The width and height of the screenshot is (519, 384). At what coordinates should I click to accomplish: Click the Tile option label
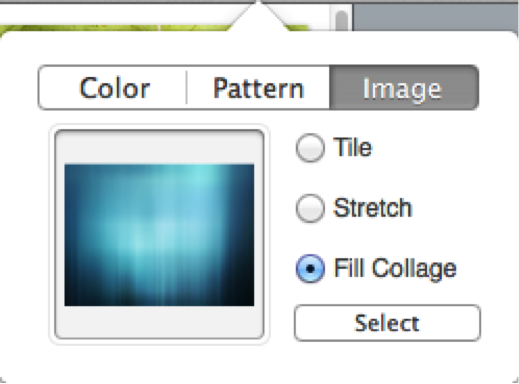point(353,147)
